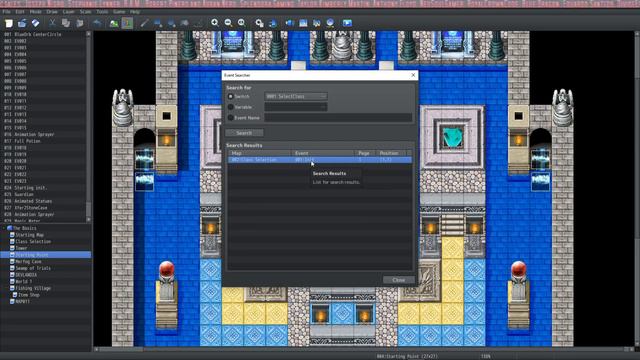Open the Resource Manager icon

pos(330,23)
